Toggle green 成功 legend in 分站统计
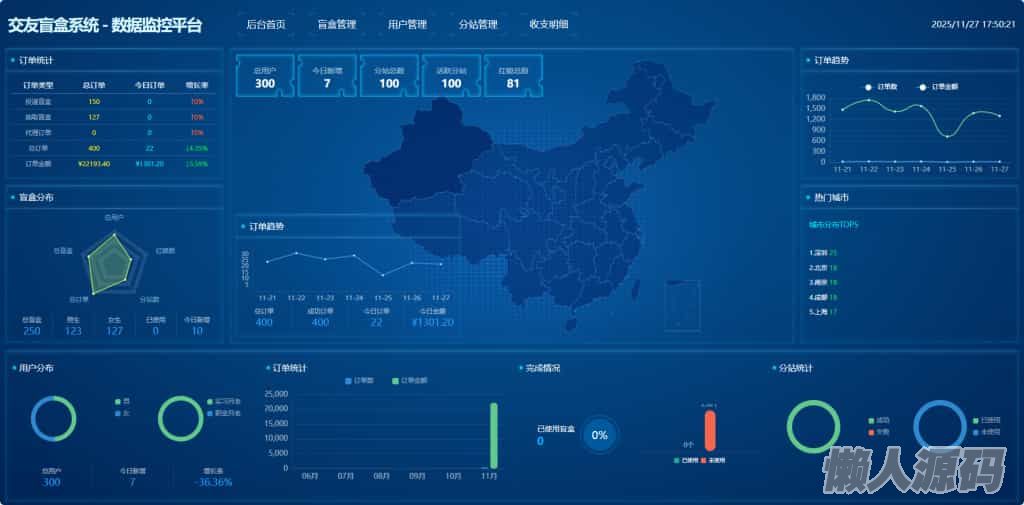The image size is (1024, 505). (879, 421)
